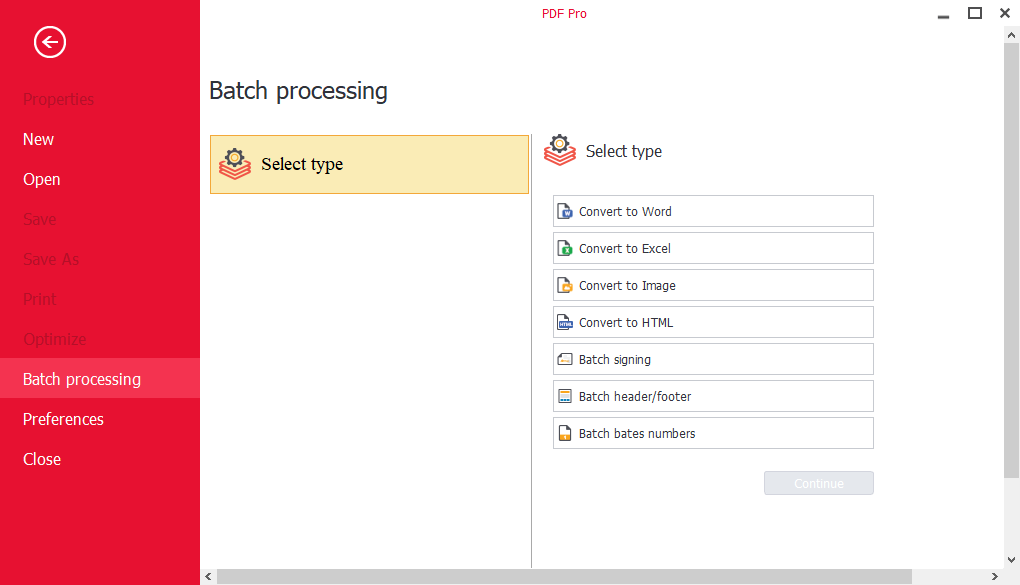Click the Excel document icon
Viewport: 1020px width, 585px height.
[565, 249]
